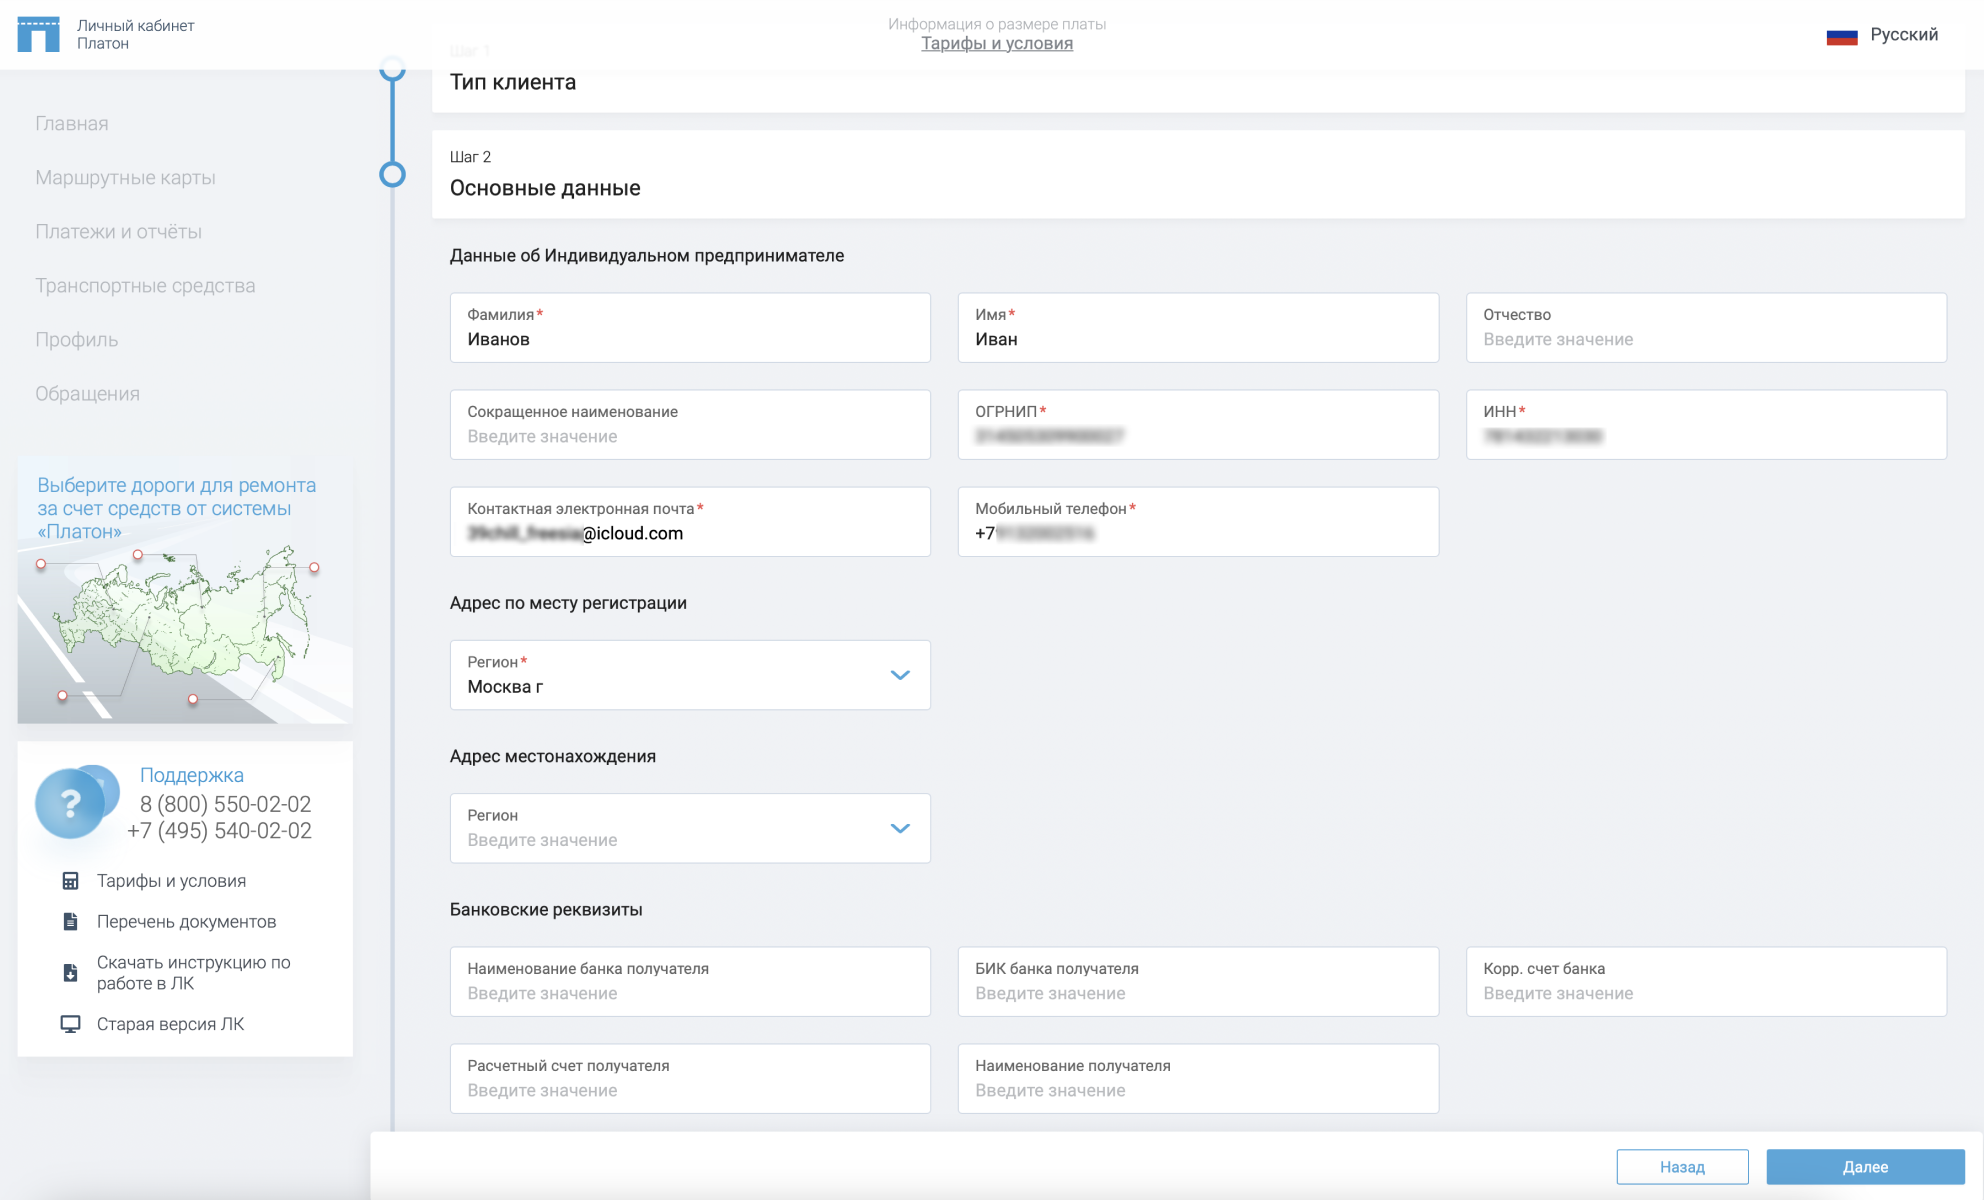Click the Platon logo icon

[38, 34]
